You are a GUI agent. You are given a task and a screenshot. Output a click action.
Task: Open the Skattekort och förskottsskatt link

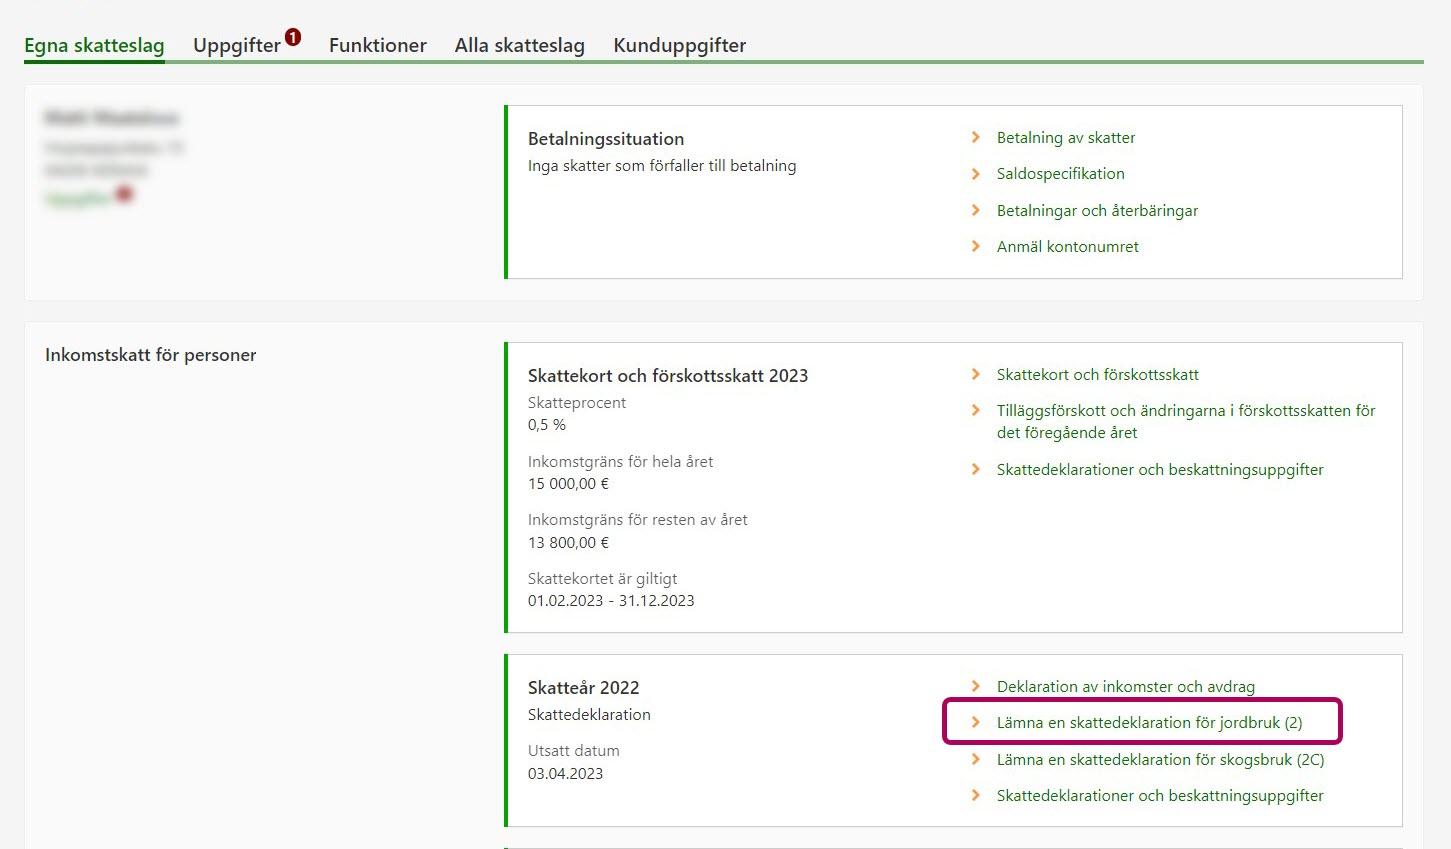[1097, 375]
